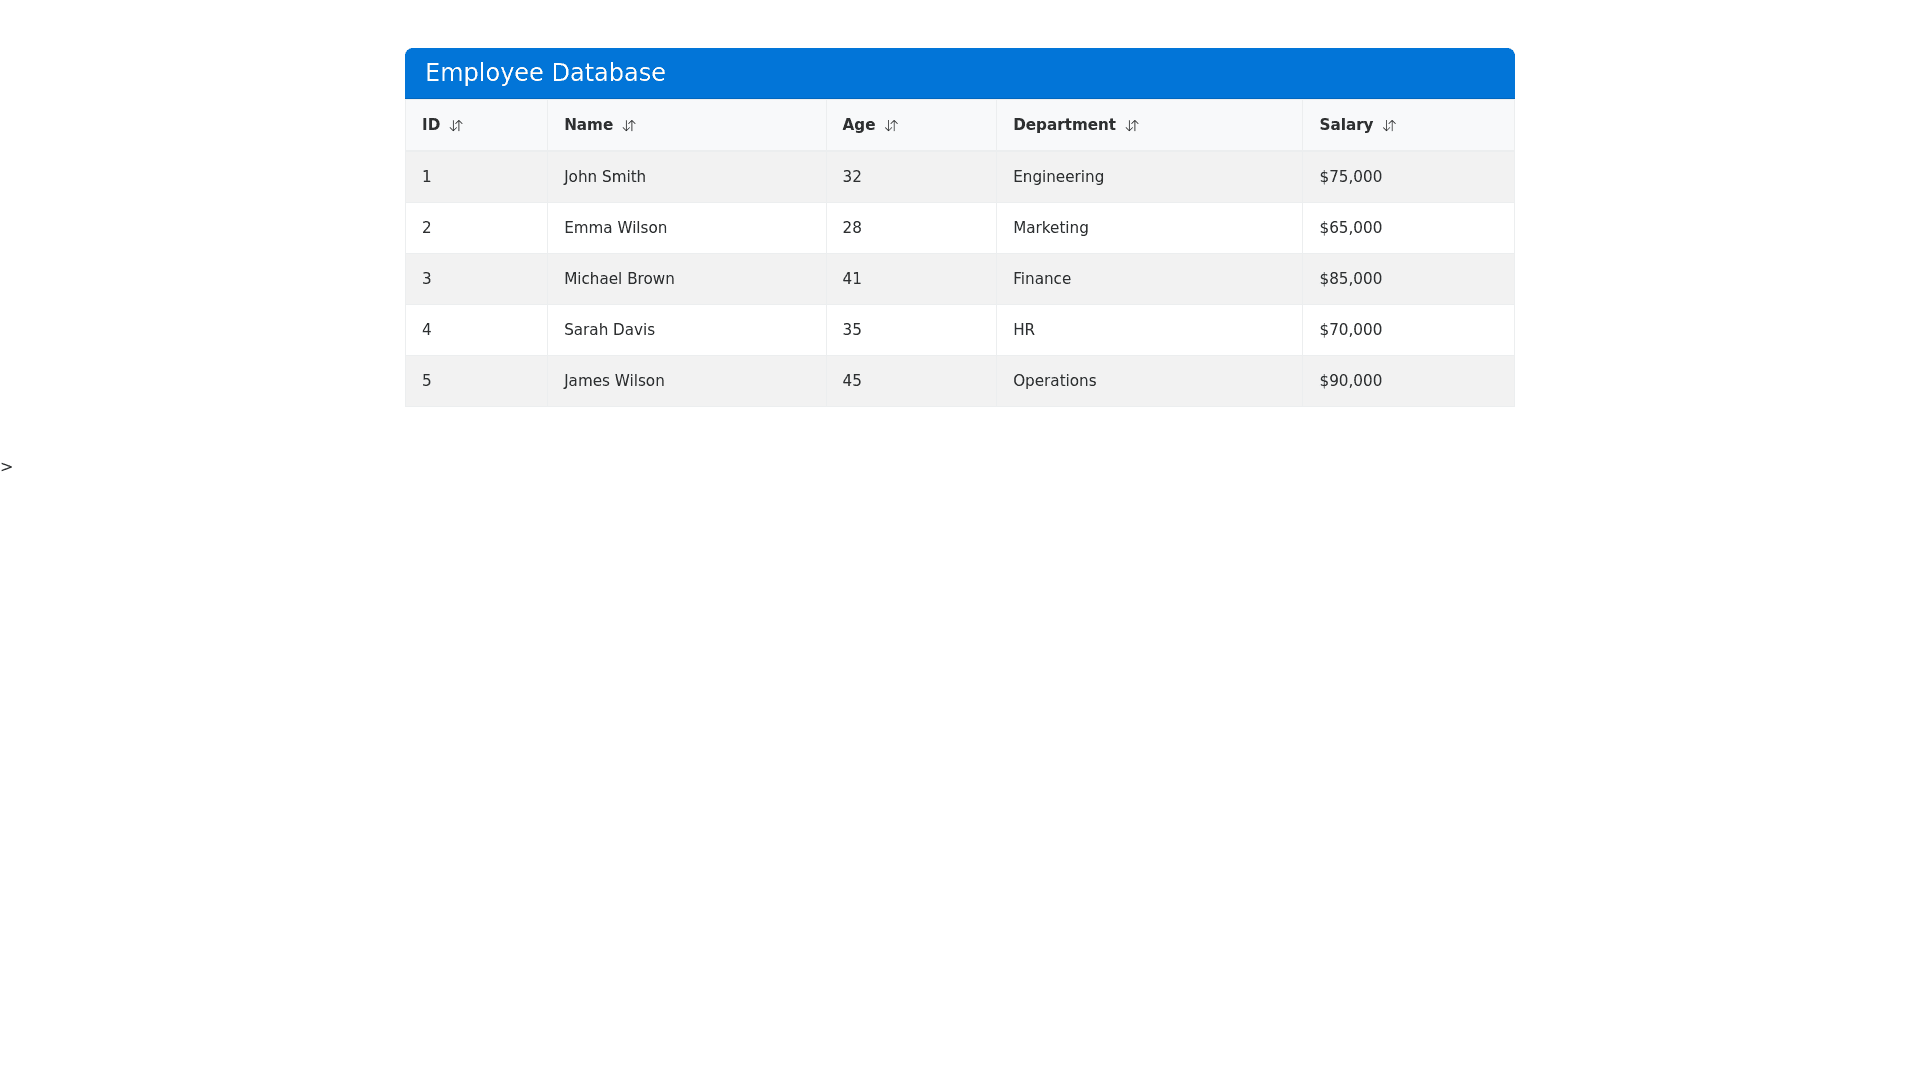1920x1080 pixels.
Task: Click the Salary column header text
Action: coord(1345,125)
